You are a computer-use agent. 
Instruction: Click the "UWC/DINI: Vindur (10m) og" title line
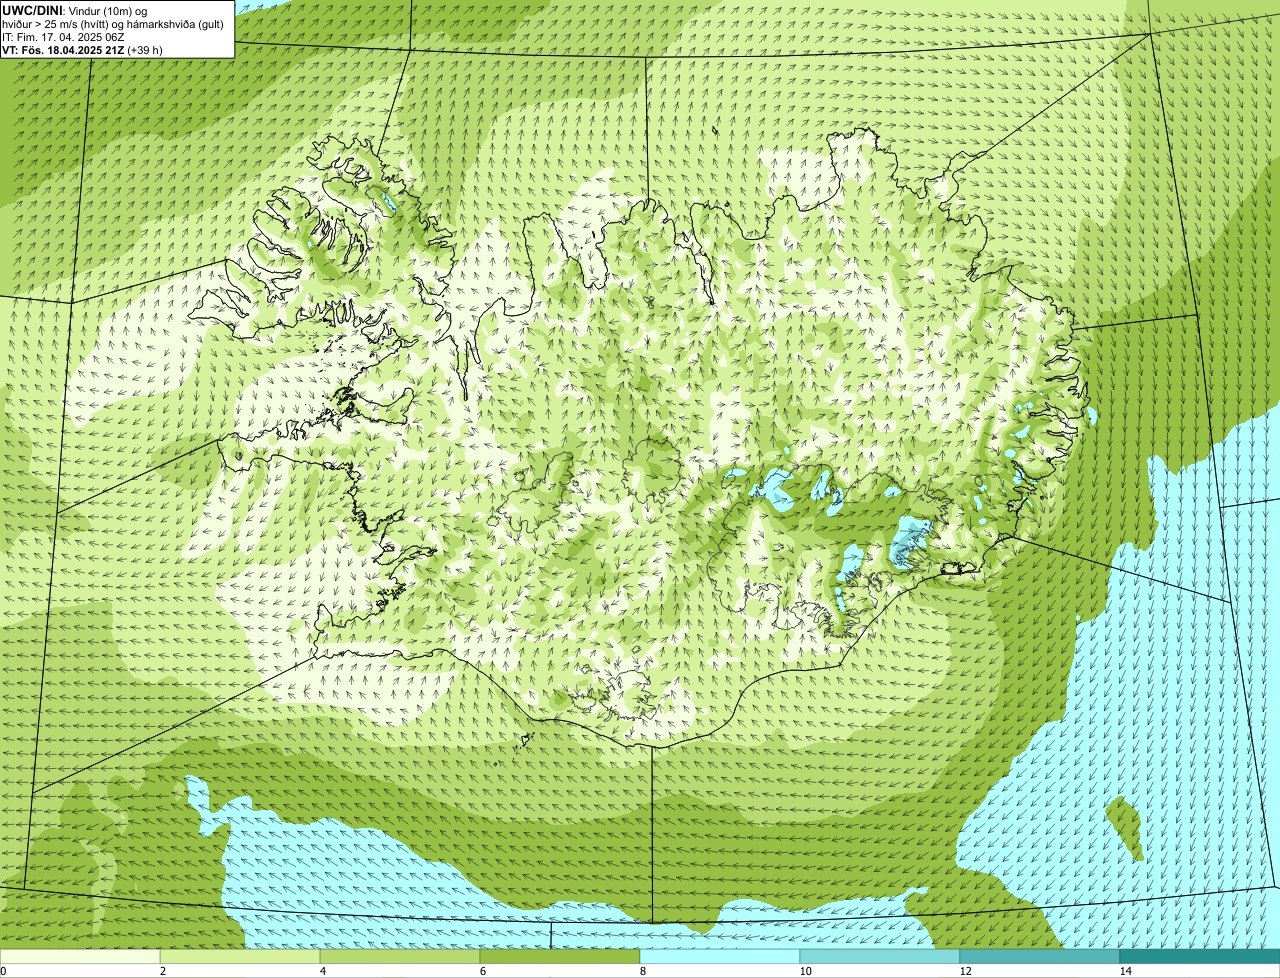[x=75, y=11]
